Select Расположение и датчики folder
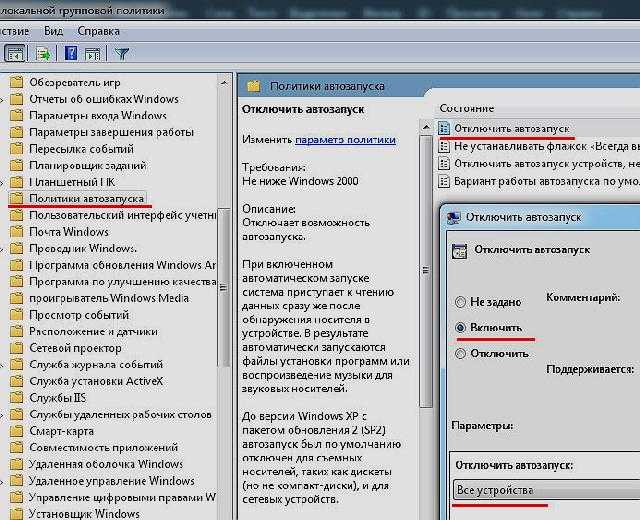 click(x=93, y=331)
